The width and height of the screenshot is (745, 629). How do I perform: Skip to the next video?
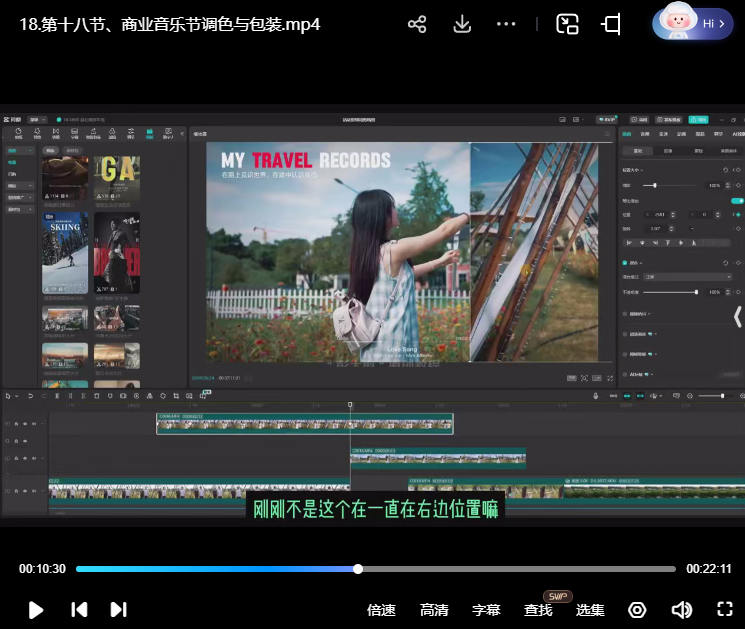click(x=118, y=609)
